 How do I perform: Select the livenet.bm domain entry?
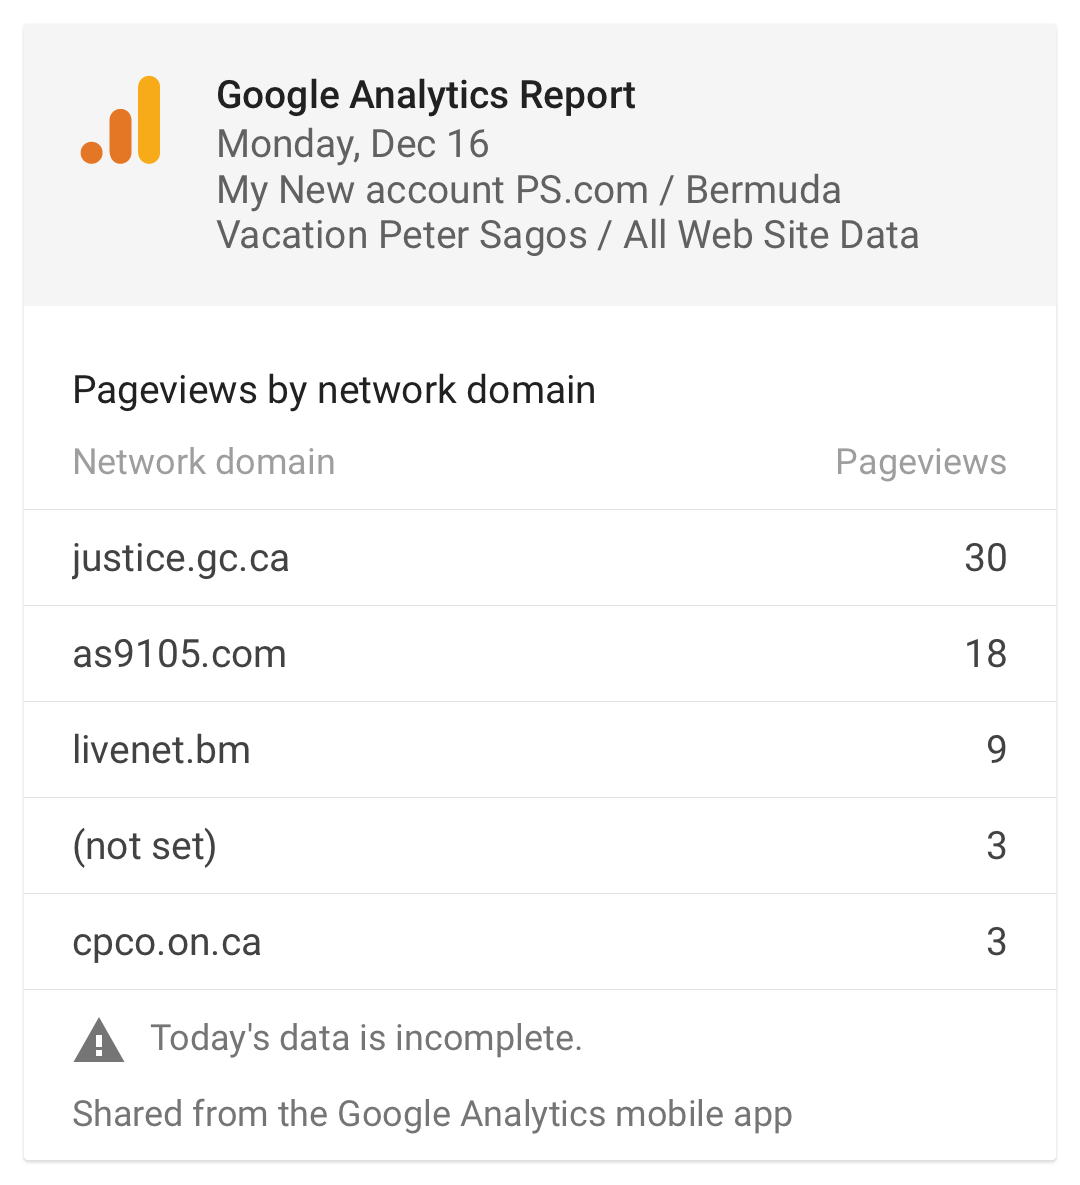[161, 750]
